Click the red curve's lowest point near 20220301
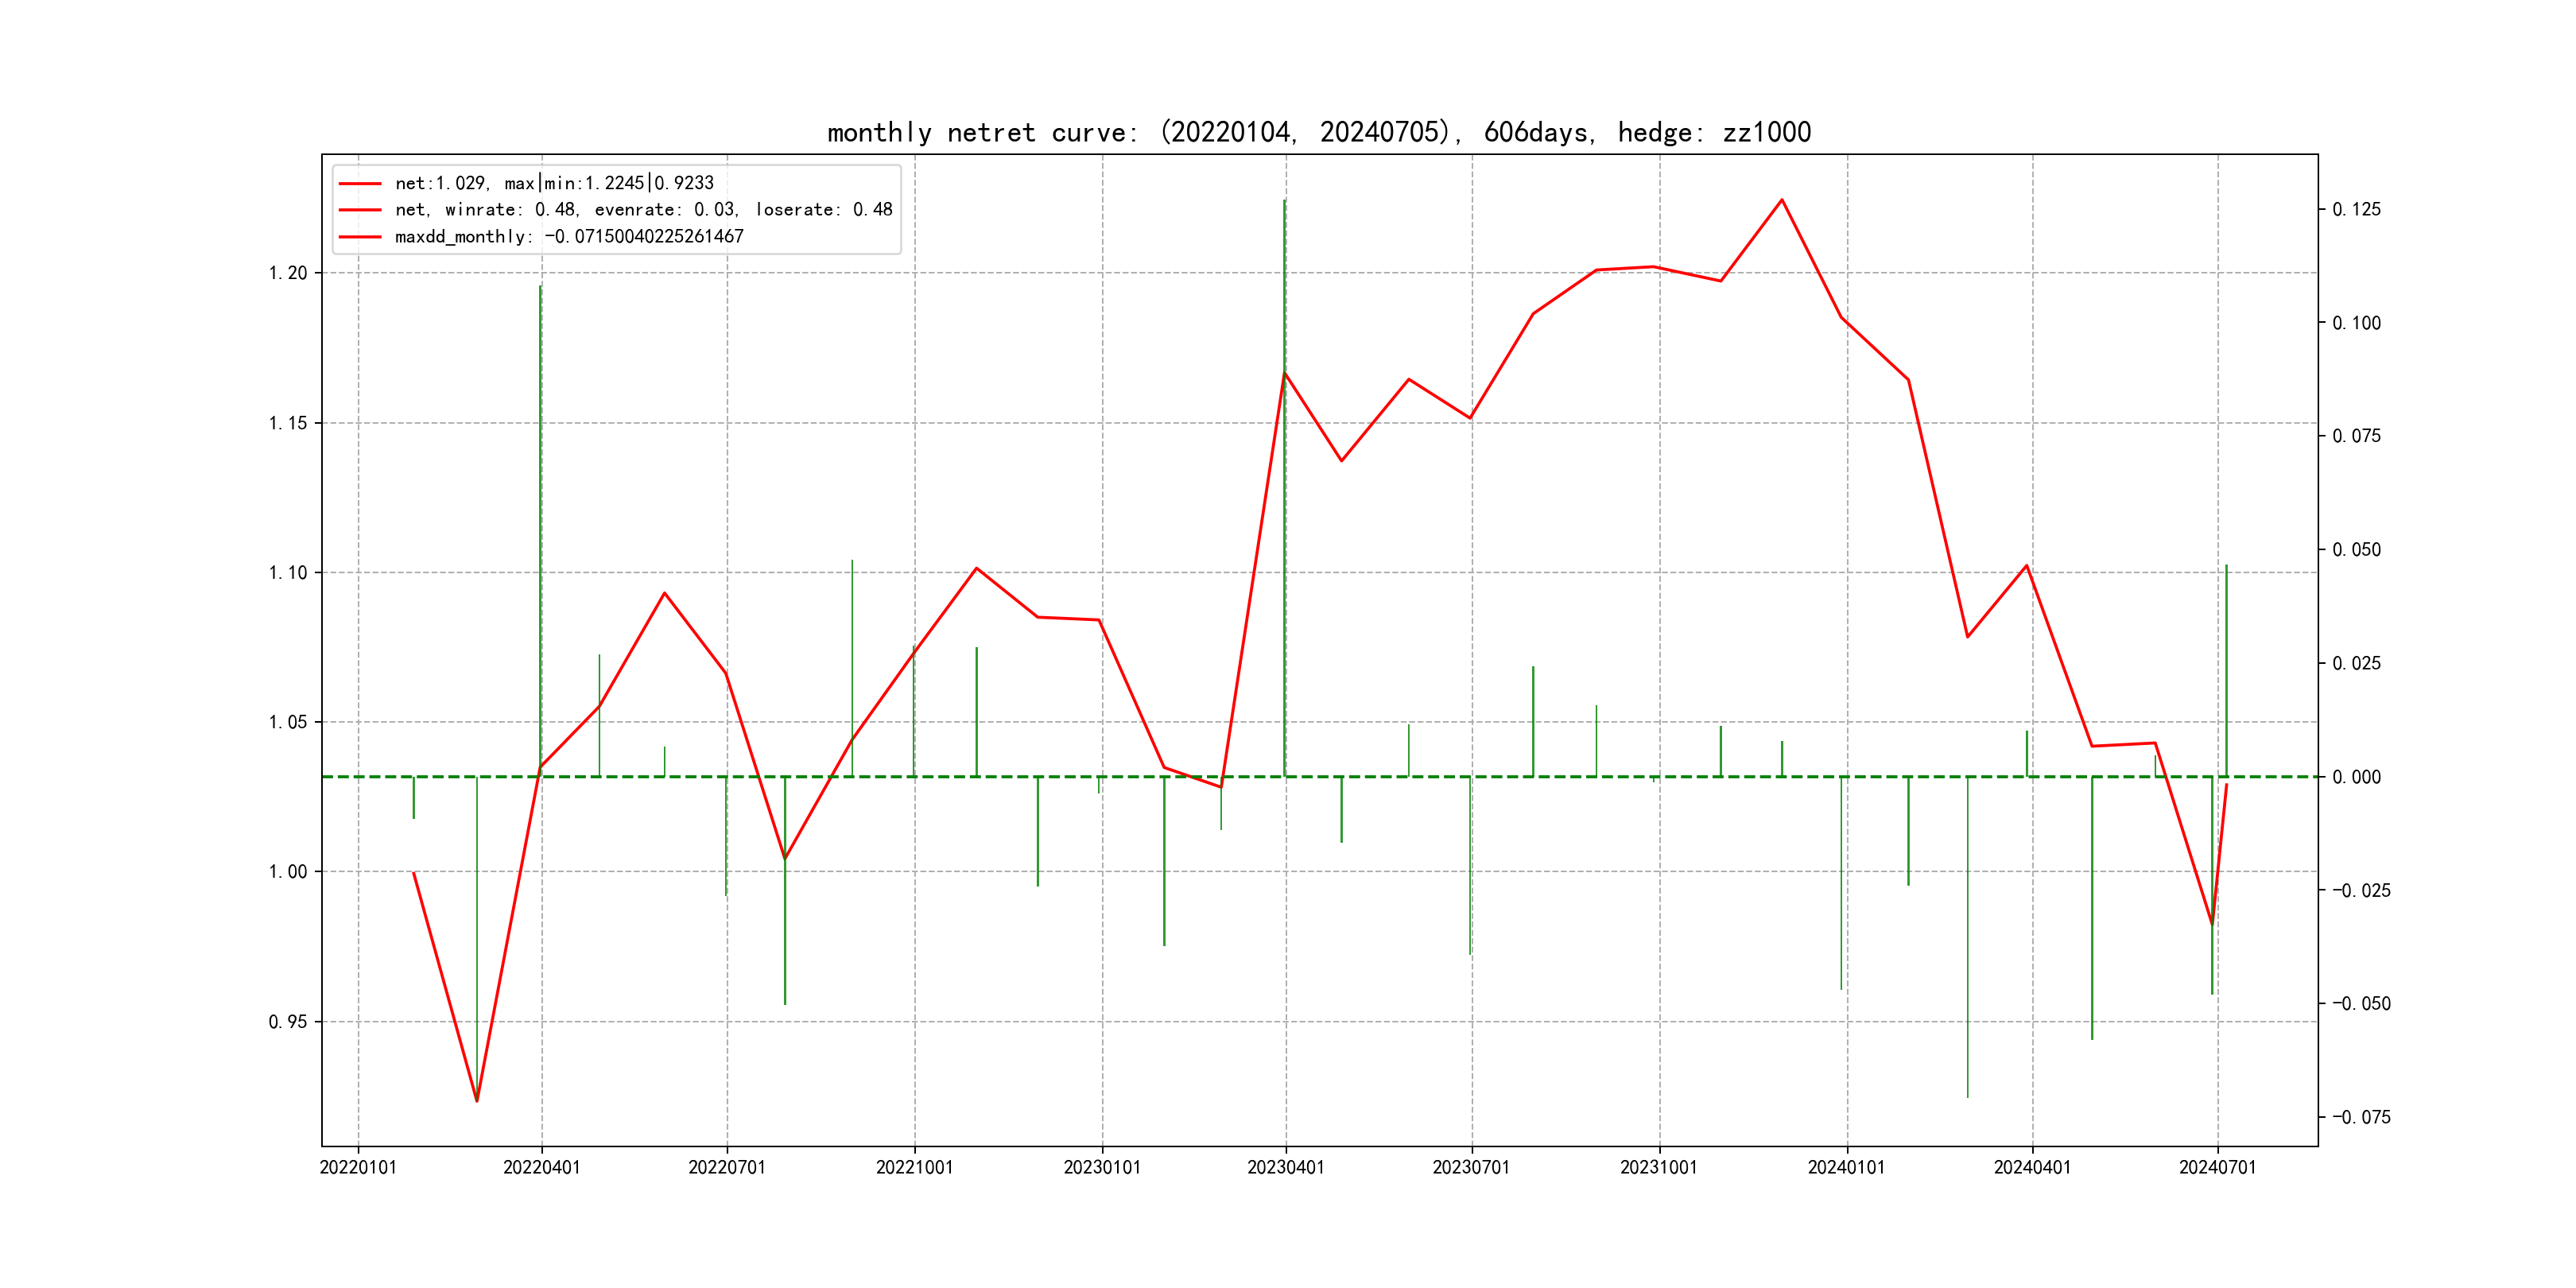This screenshot has width=2576, height=1288. point(477,1100)
